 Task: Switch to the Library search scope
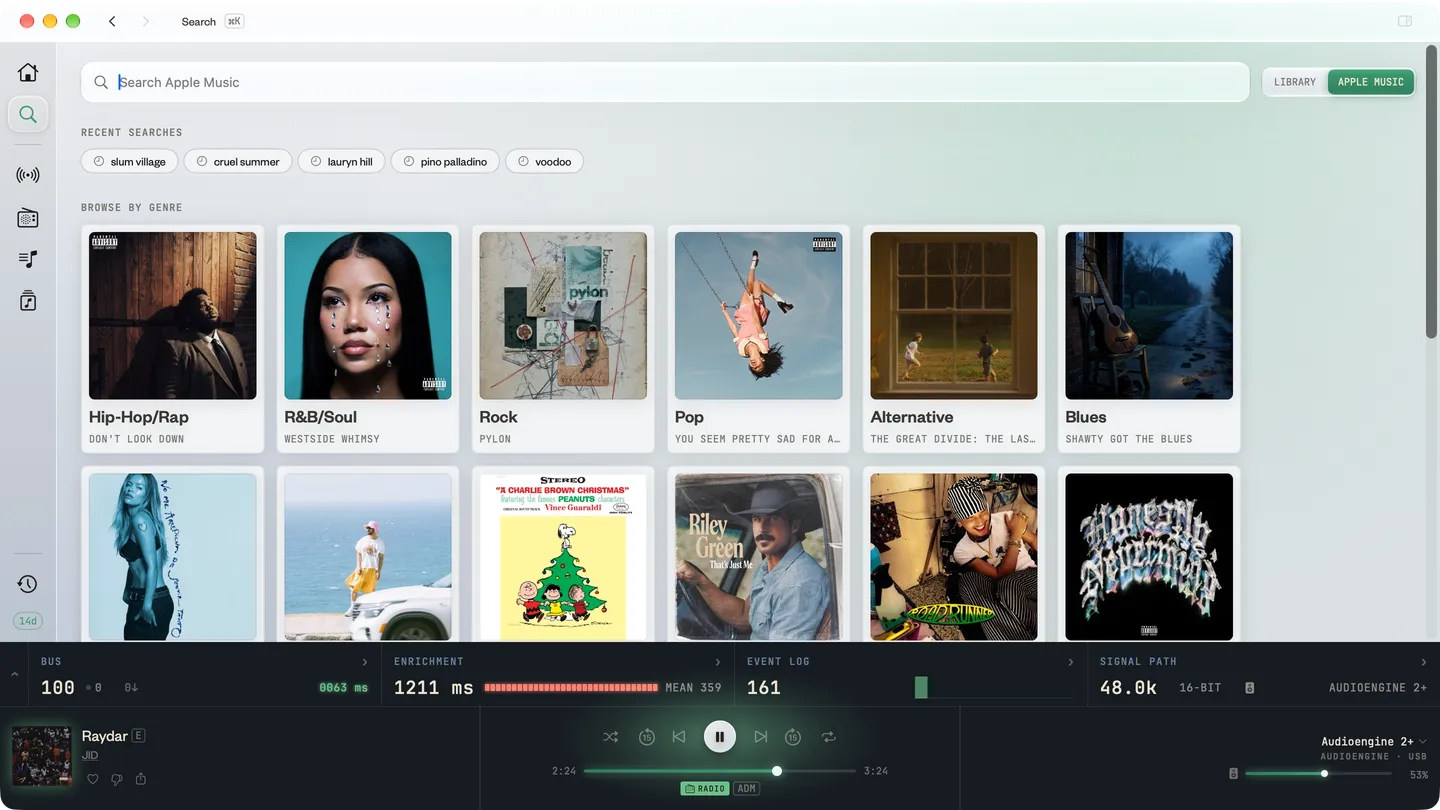pyautogui.click(x=1295, y=82)
